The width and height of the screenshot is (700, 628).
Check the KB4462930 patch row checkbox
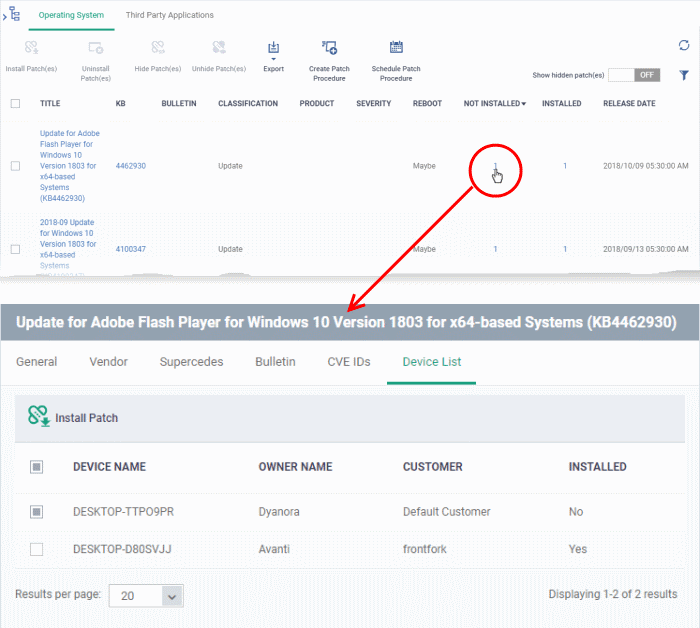15,166
